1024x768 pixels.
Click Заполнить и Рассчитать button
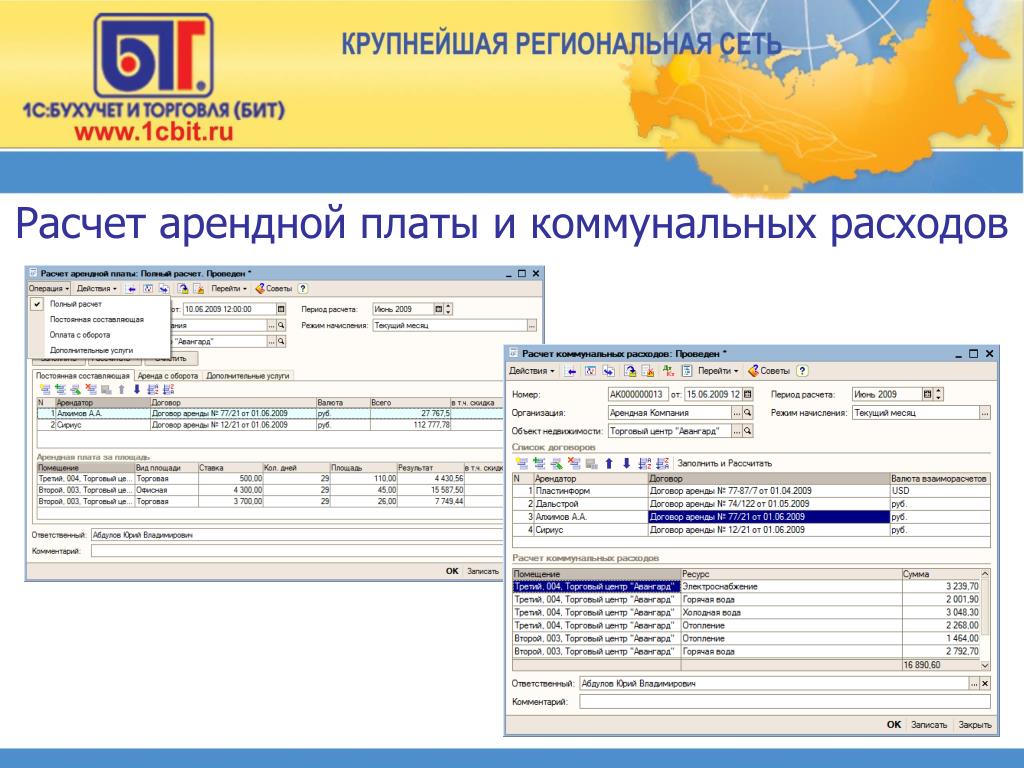click(724, 463)
